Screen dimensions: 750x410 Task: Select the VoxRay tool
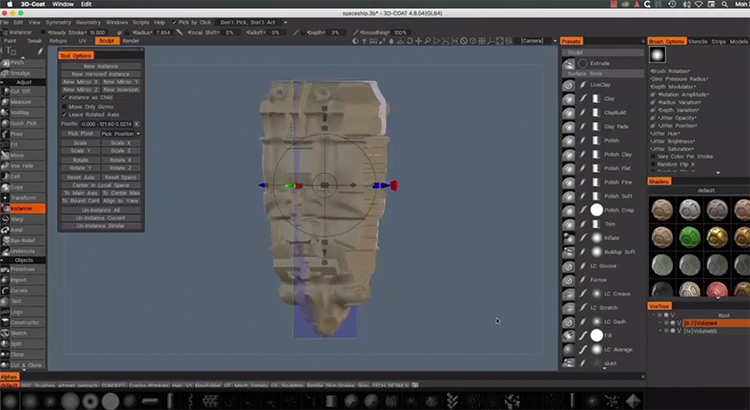click(x=22, y=112)
